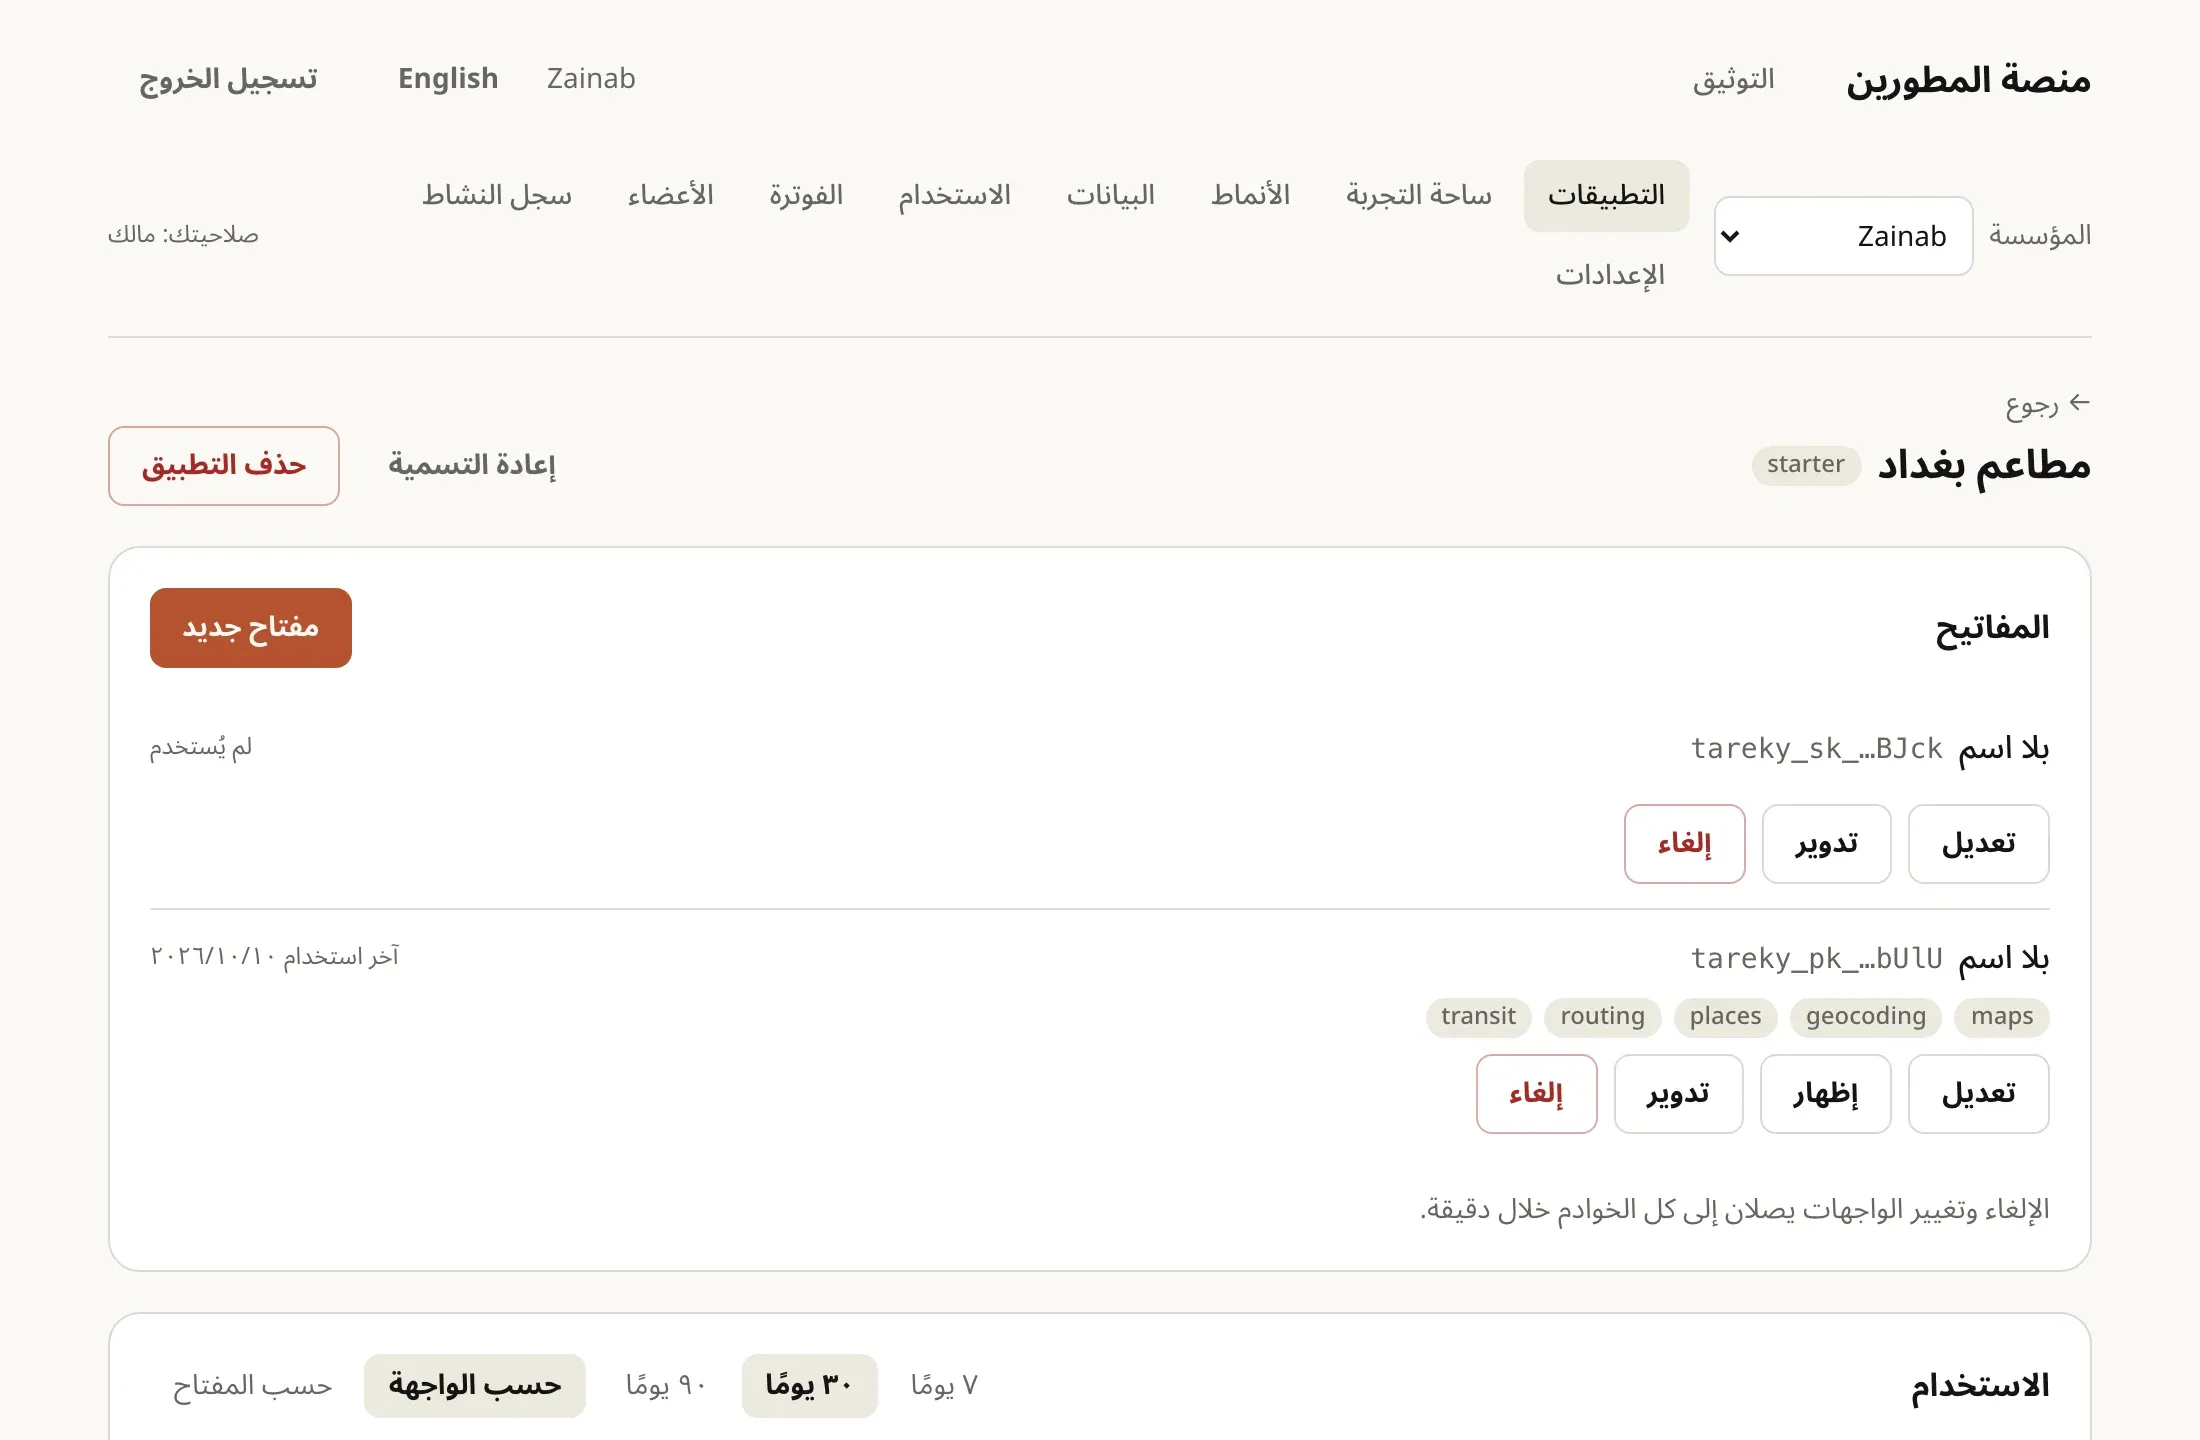The width and height of the screenshot is (2200, 1440).
Task: Click the transit scope tag
Action: (1478, 1017)
